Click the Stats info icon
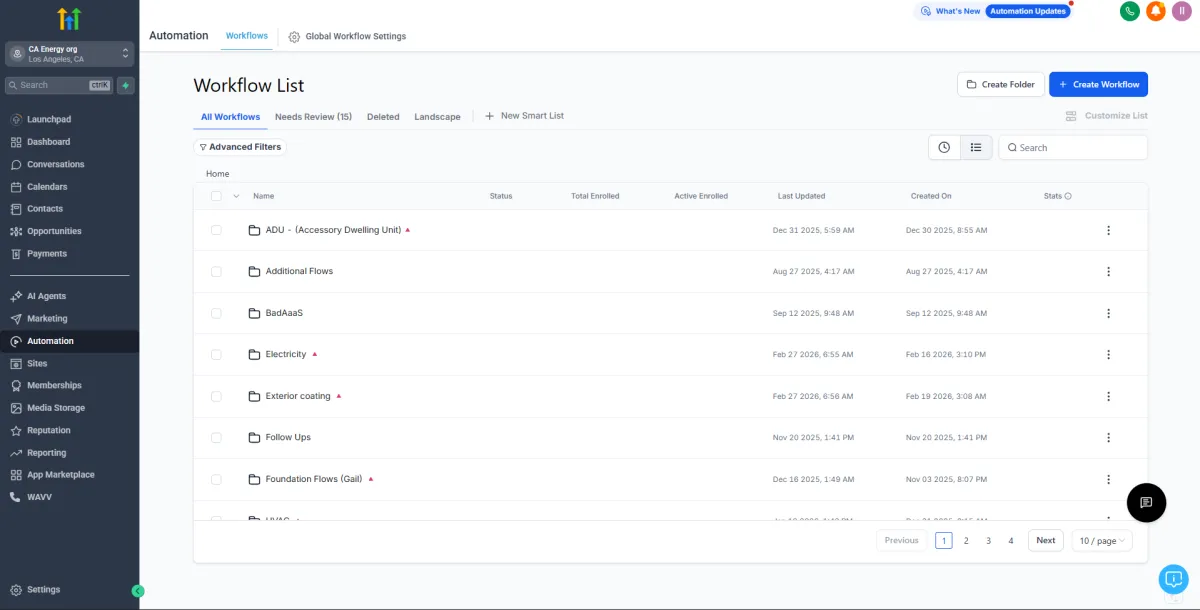The image size is (1200, 610). click(x=1068, y=196)
